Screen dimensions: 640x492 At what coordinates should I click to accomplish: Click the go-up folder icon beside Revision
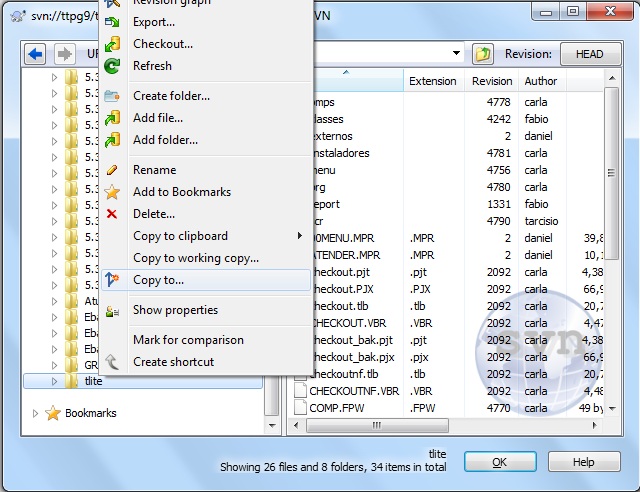483,54
